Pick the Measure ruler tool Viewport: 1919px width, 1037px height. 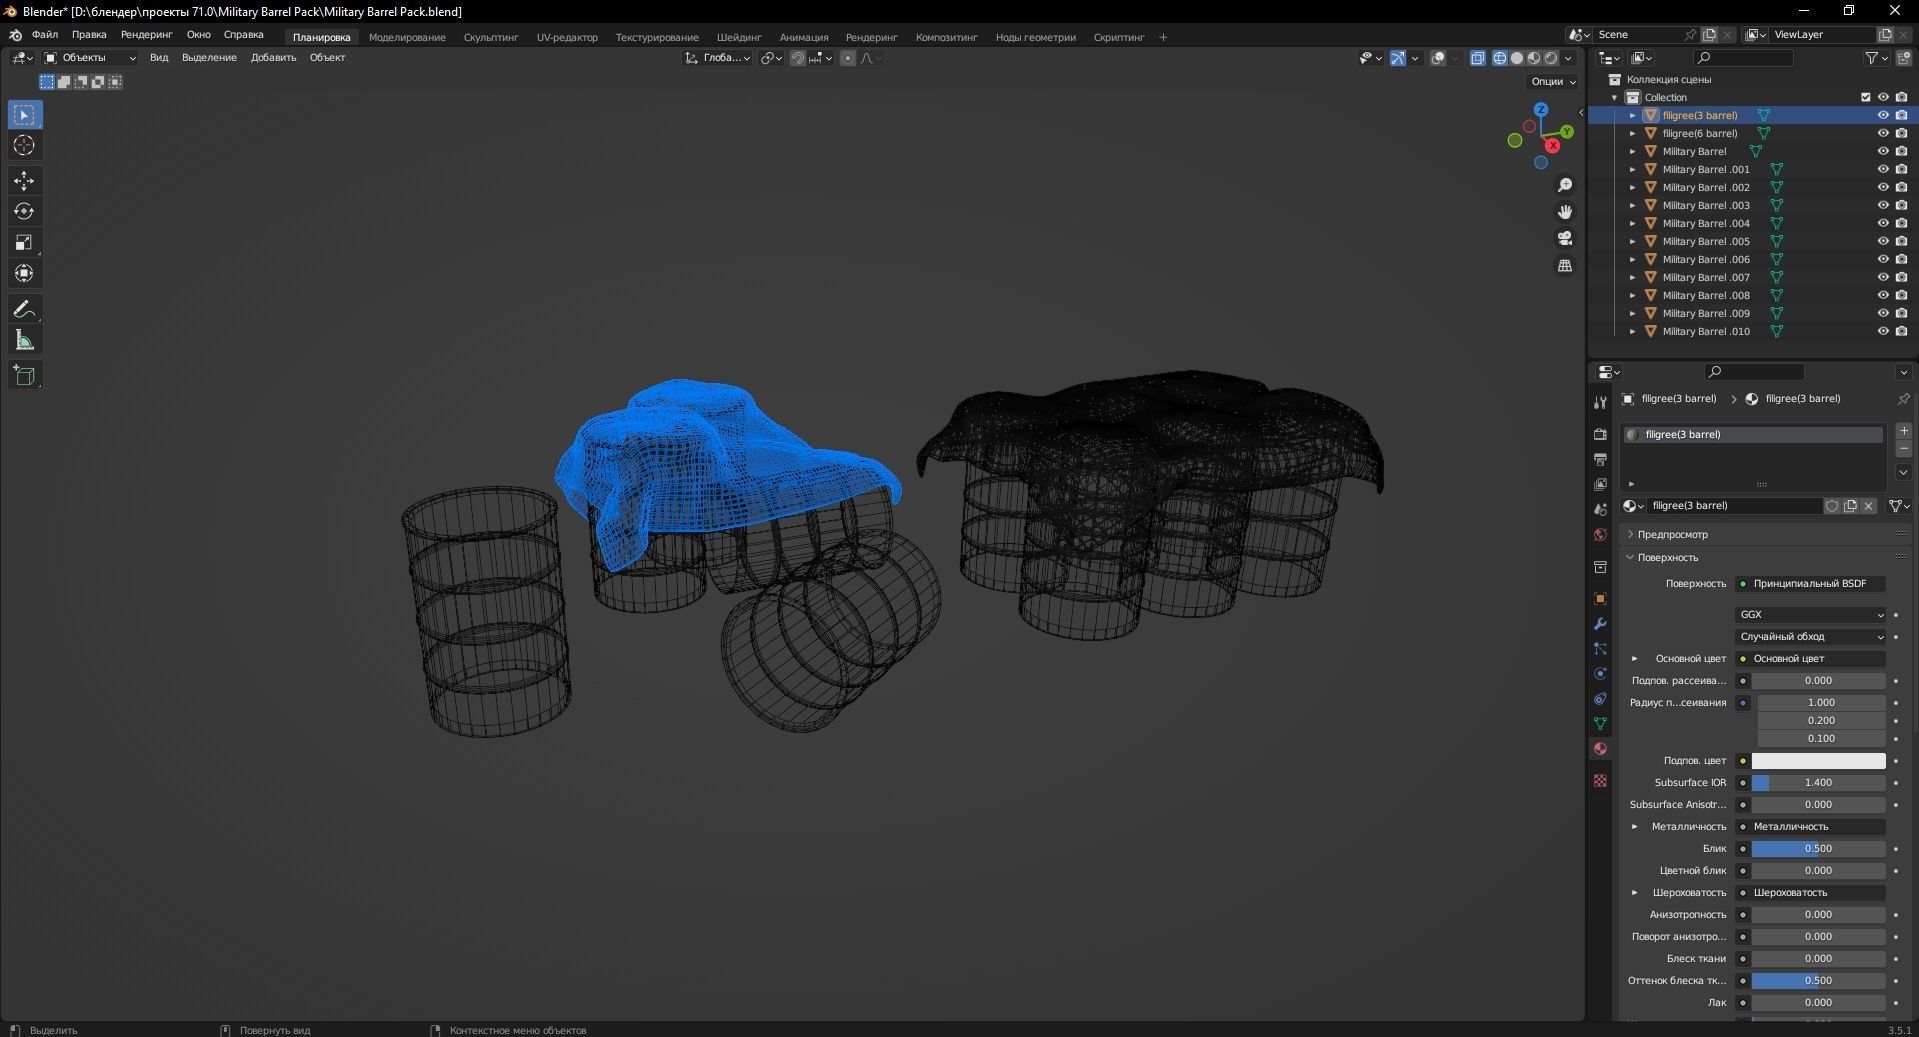(24, 341)
